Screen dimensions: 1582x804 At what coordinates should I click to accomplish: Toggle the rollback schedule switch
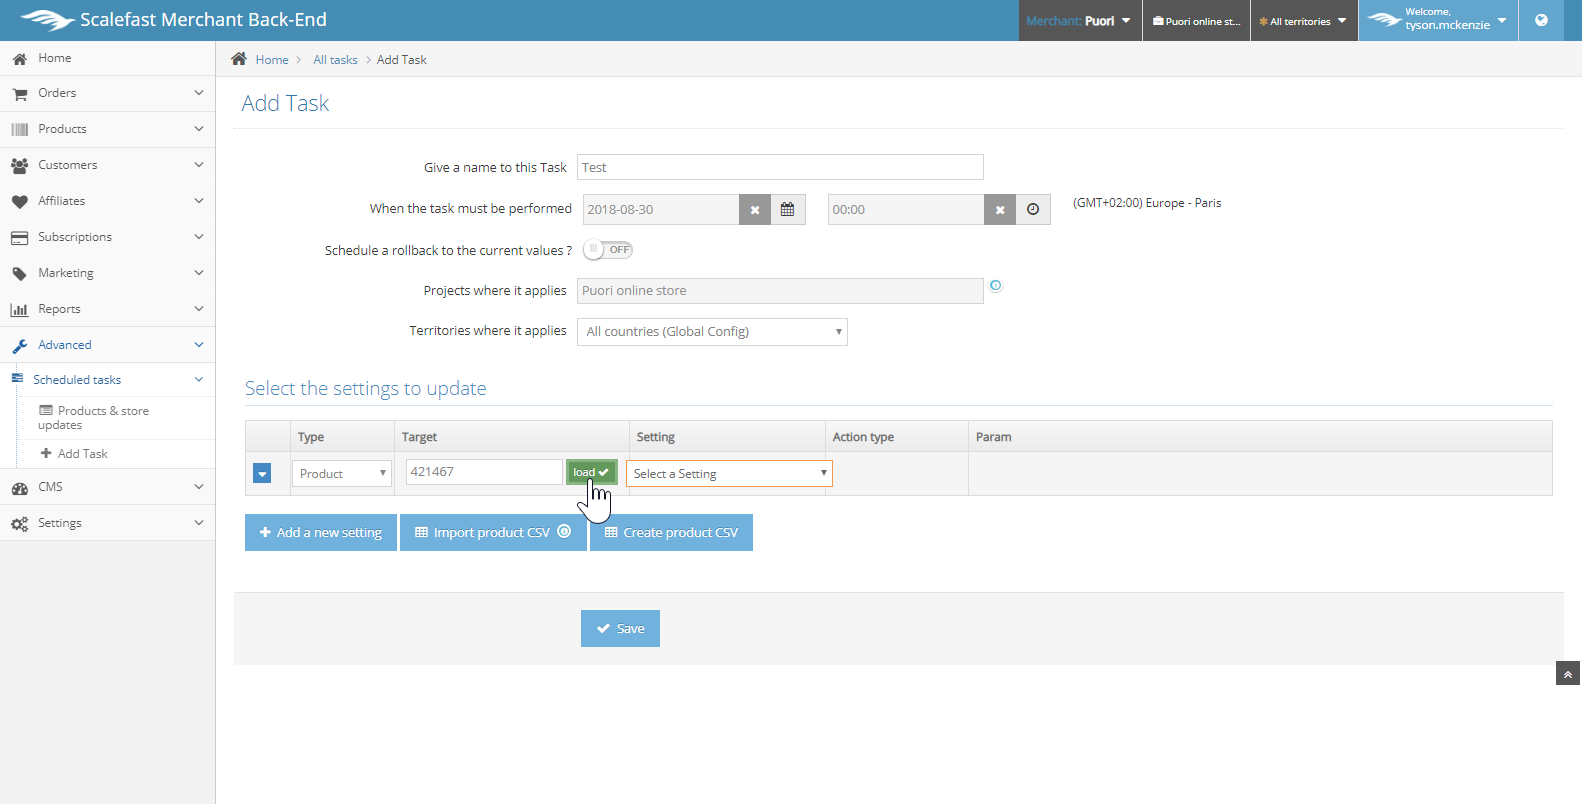pos(608,250)
